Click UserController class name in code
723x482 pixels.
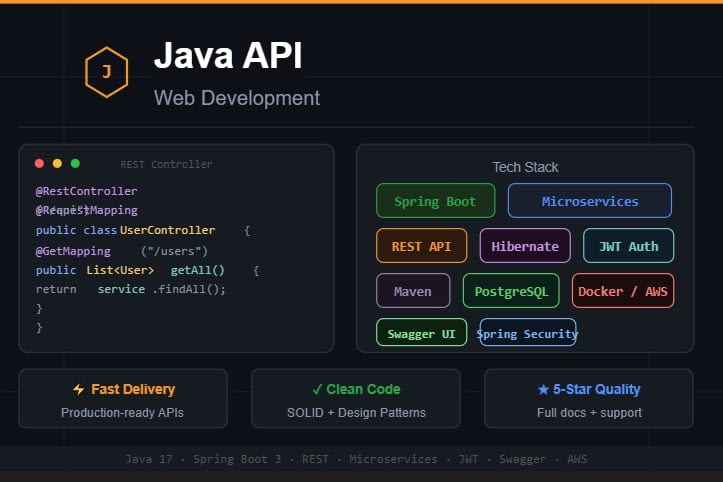(167, 230)
